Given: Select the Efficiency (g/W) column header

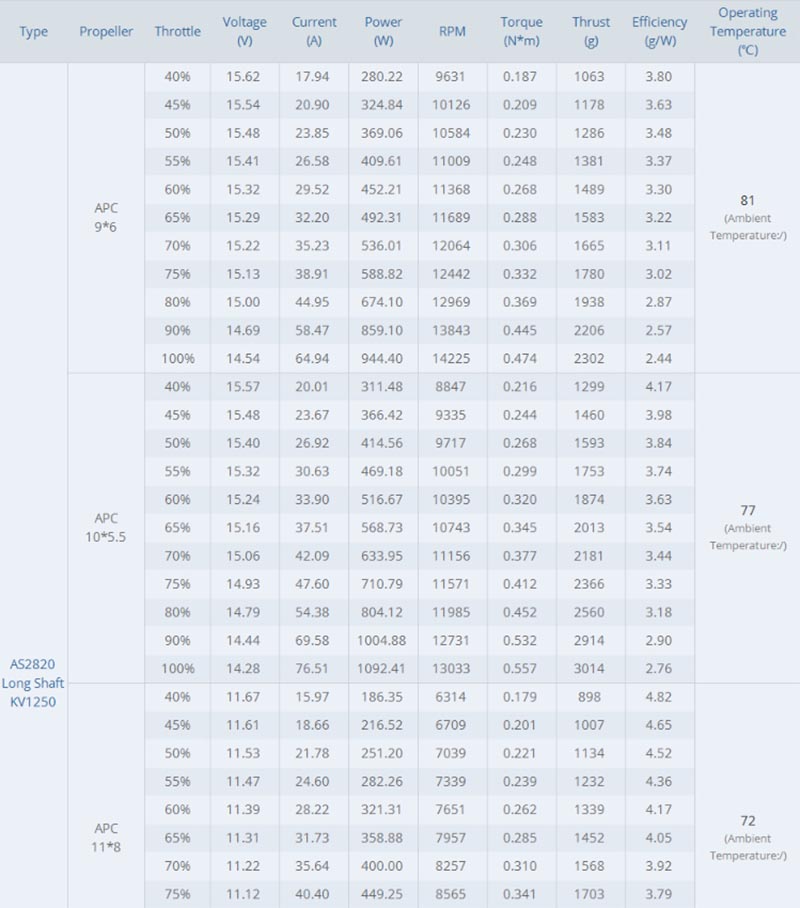Looking at the screenshot, I should [659, 32].
